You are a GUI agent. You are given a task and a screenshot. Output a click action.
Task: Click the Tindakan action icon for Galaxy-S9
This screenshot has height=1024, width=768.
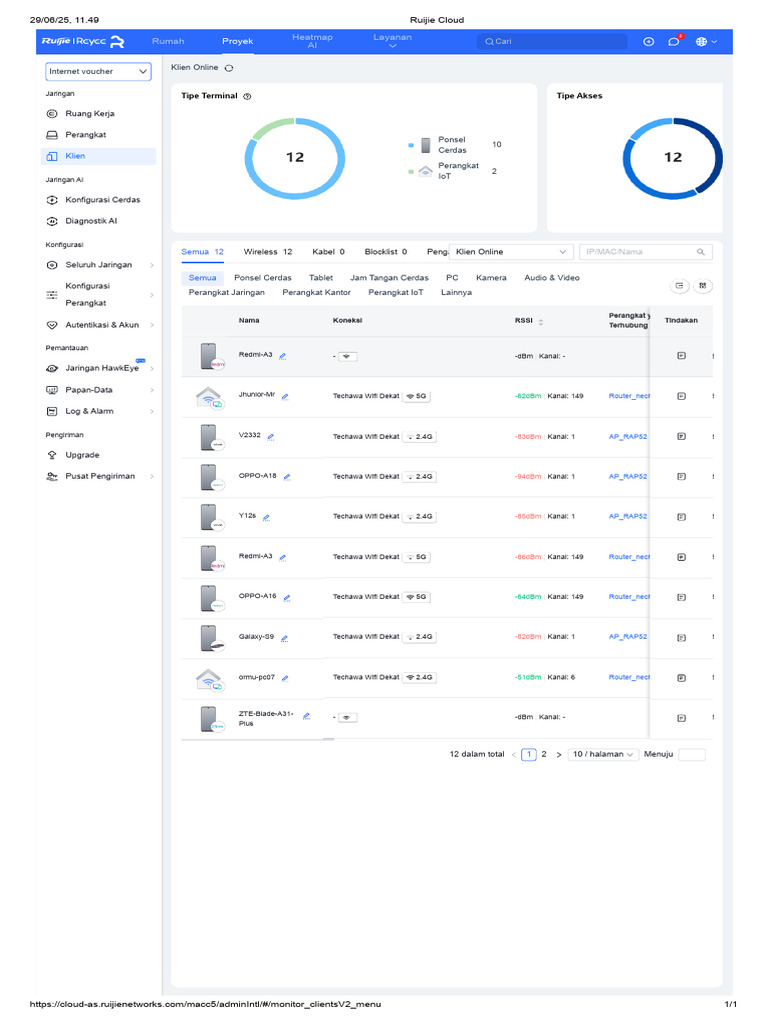pos(681,638)
